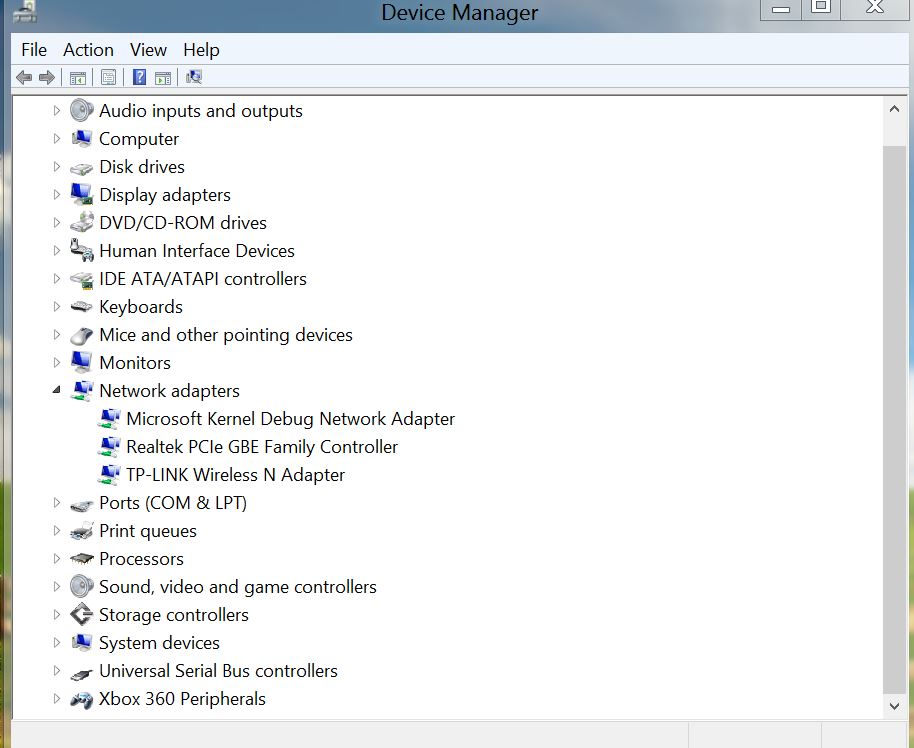Select the DVD/CD-ROM drives label
This screenshot has width=914, height=748.
pyautogui.click(x=183, y=223)
